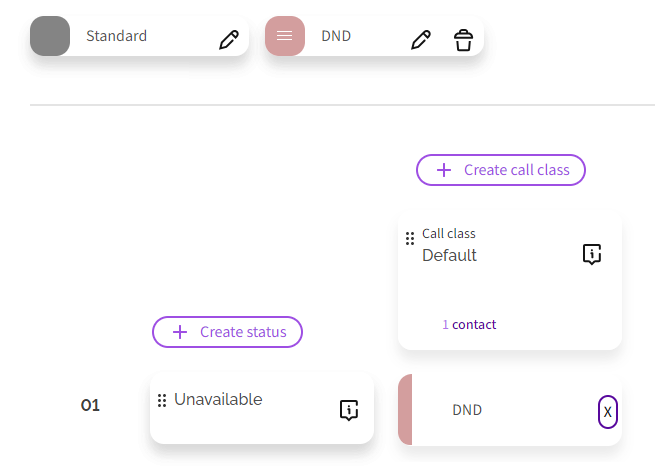This screenshot has width=655, height=474.
Task: Click the Create status button
Action: tap(227, 332)
